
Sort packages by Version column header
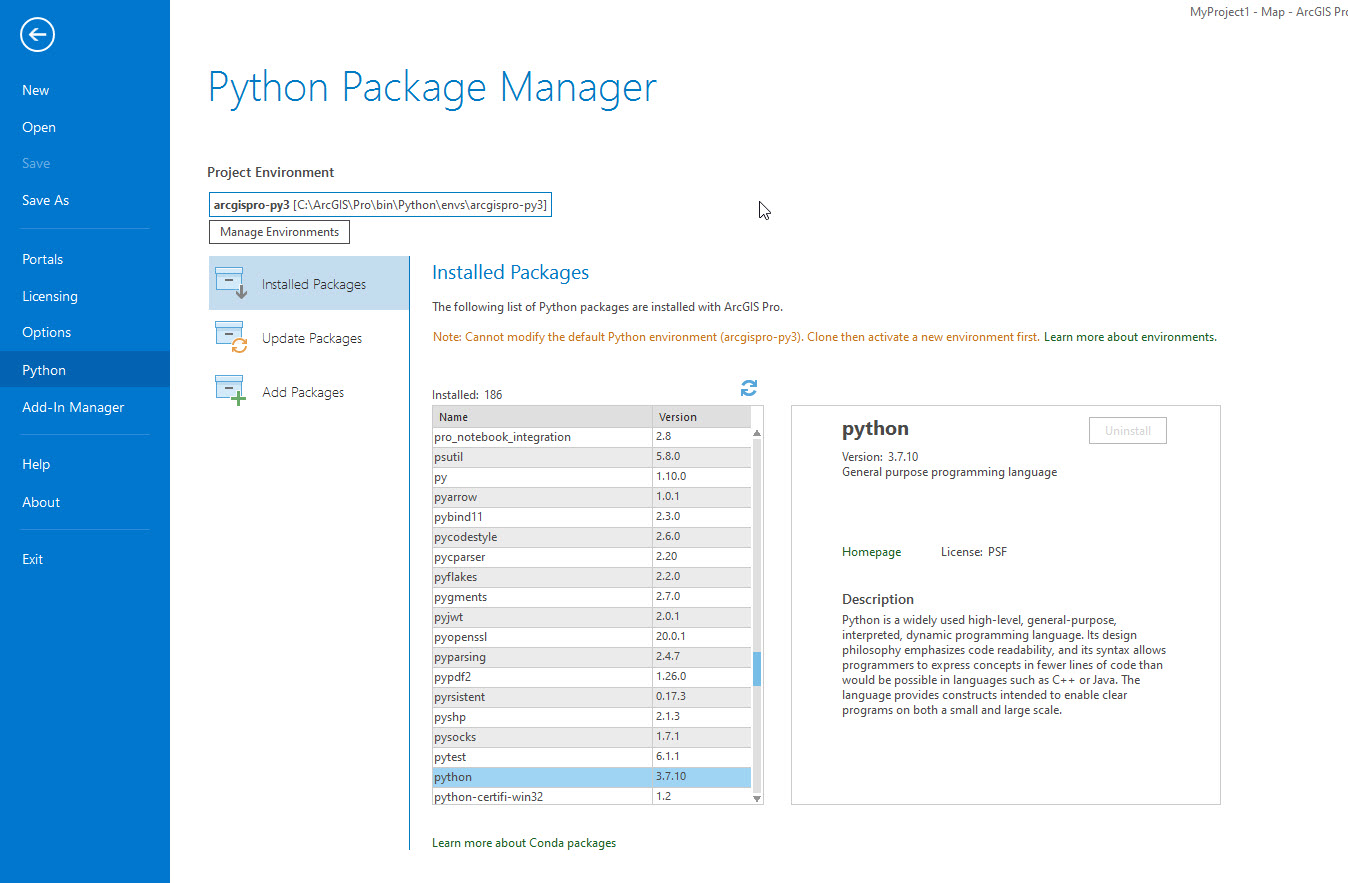click(700, 417)
